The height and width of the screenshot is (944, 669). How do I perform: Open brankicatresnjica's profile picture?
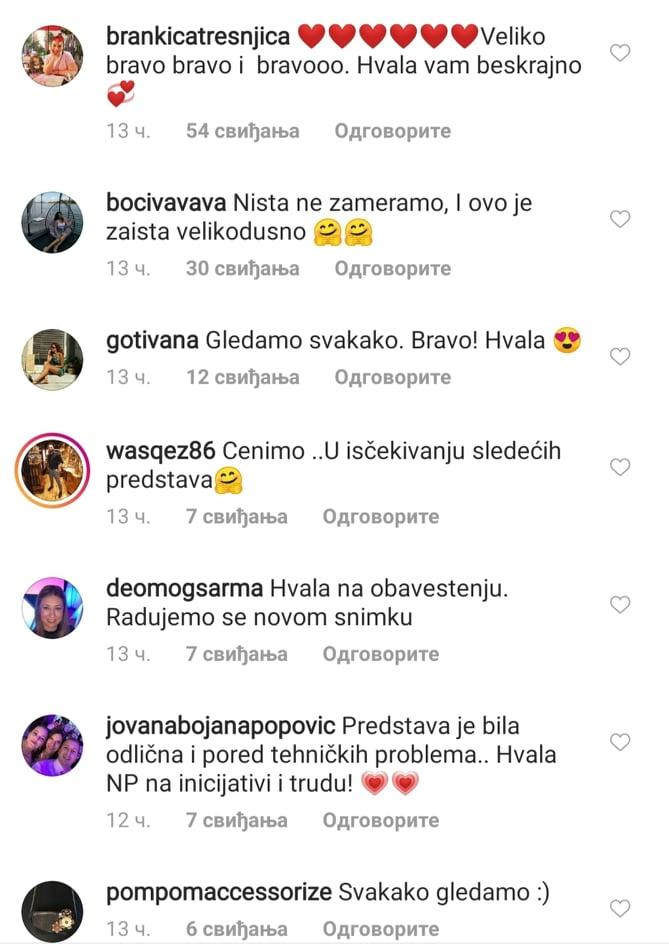[x=52, y=56]
